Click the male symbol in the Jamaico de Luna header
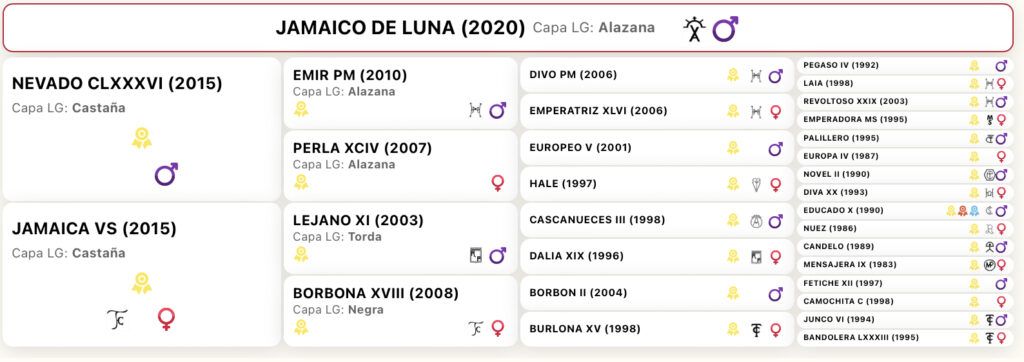This screenshot has width=1024, height=362. tap(725, 29)
